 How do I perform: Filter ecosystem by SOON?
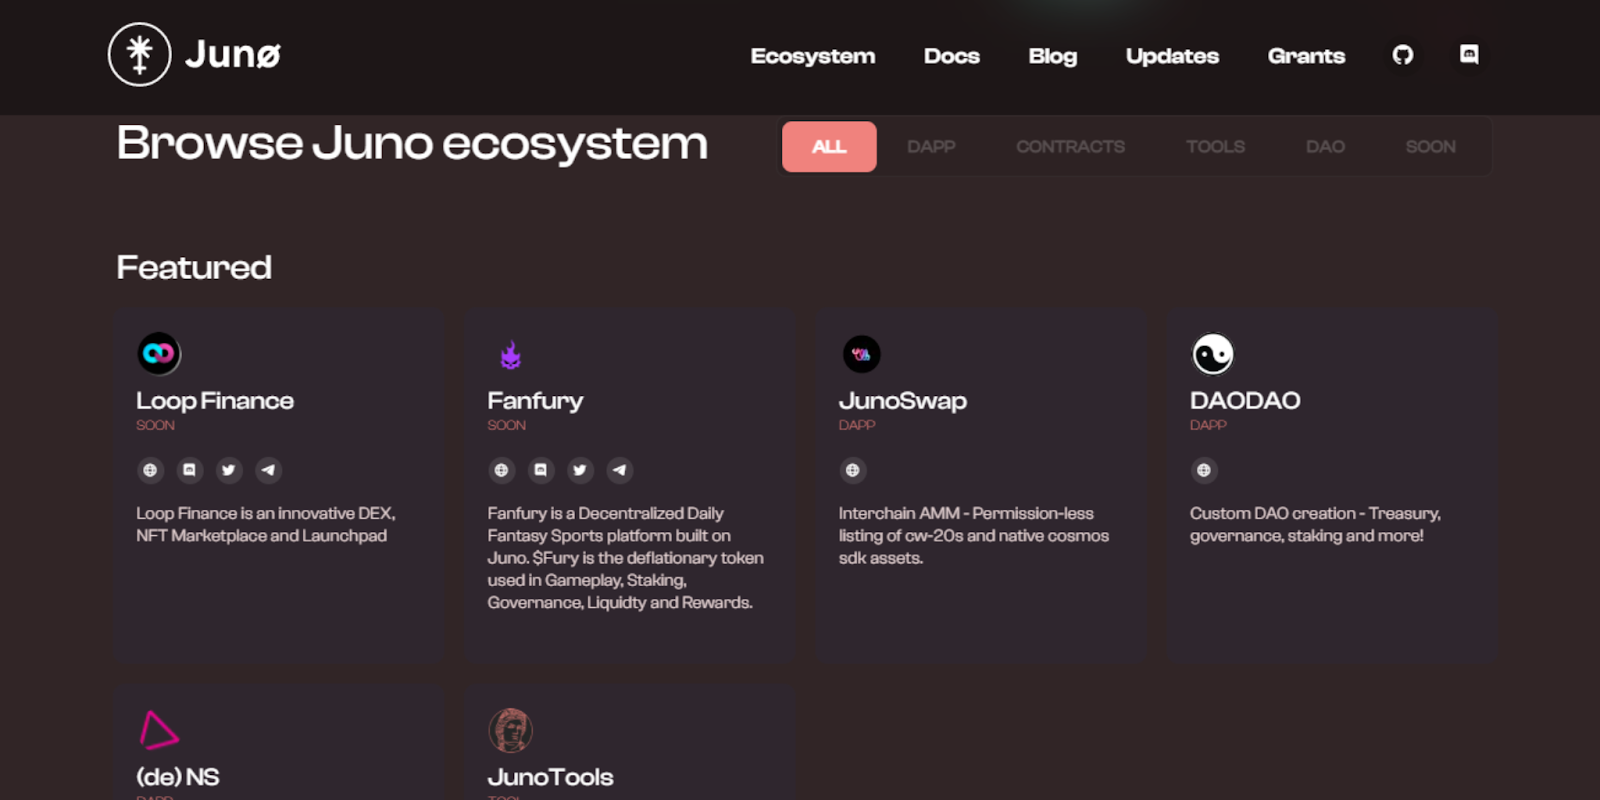coord(1430,147)
